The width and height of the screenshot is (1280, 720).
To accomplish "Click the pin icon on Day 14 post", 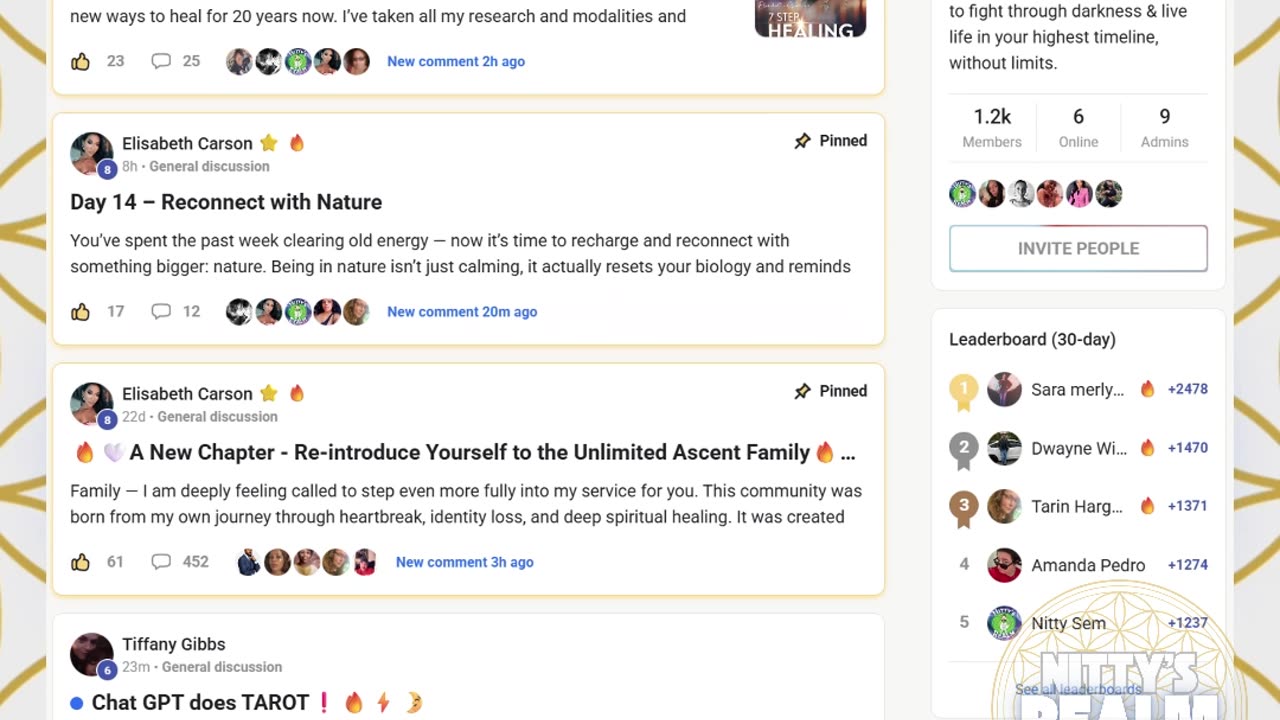I will (x=802, y=141).
